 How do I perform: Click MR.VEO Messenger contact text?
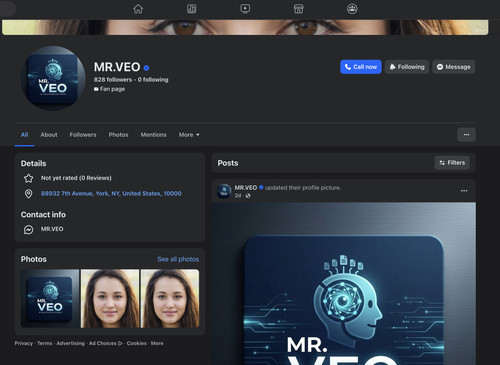pos(52,229)
